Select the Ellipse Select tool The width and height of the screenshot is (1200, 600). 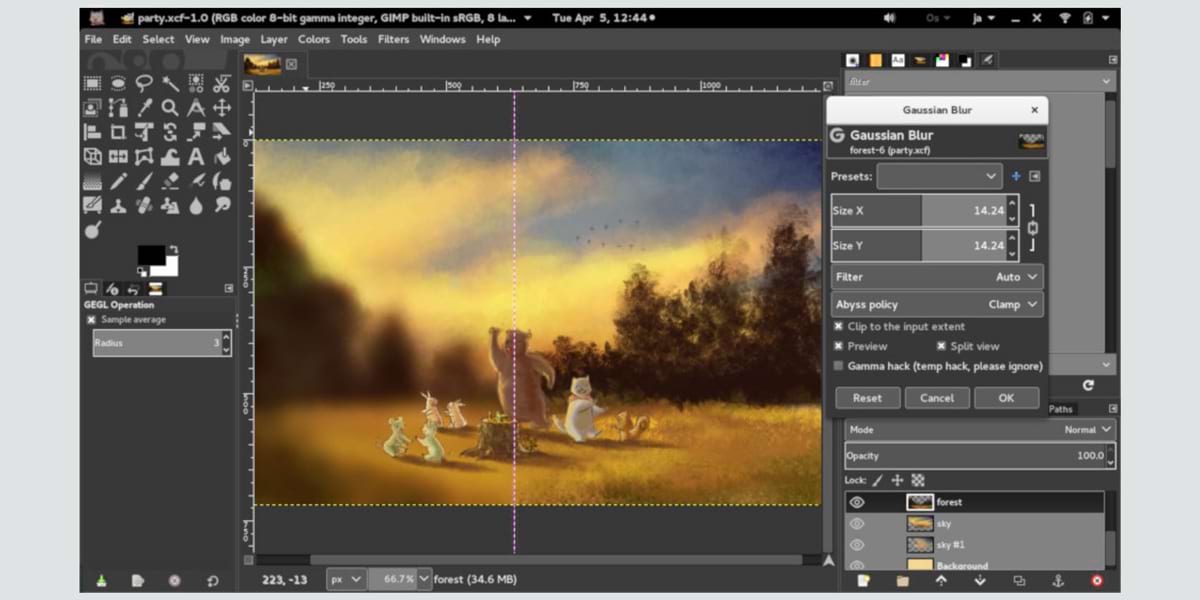118,84
